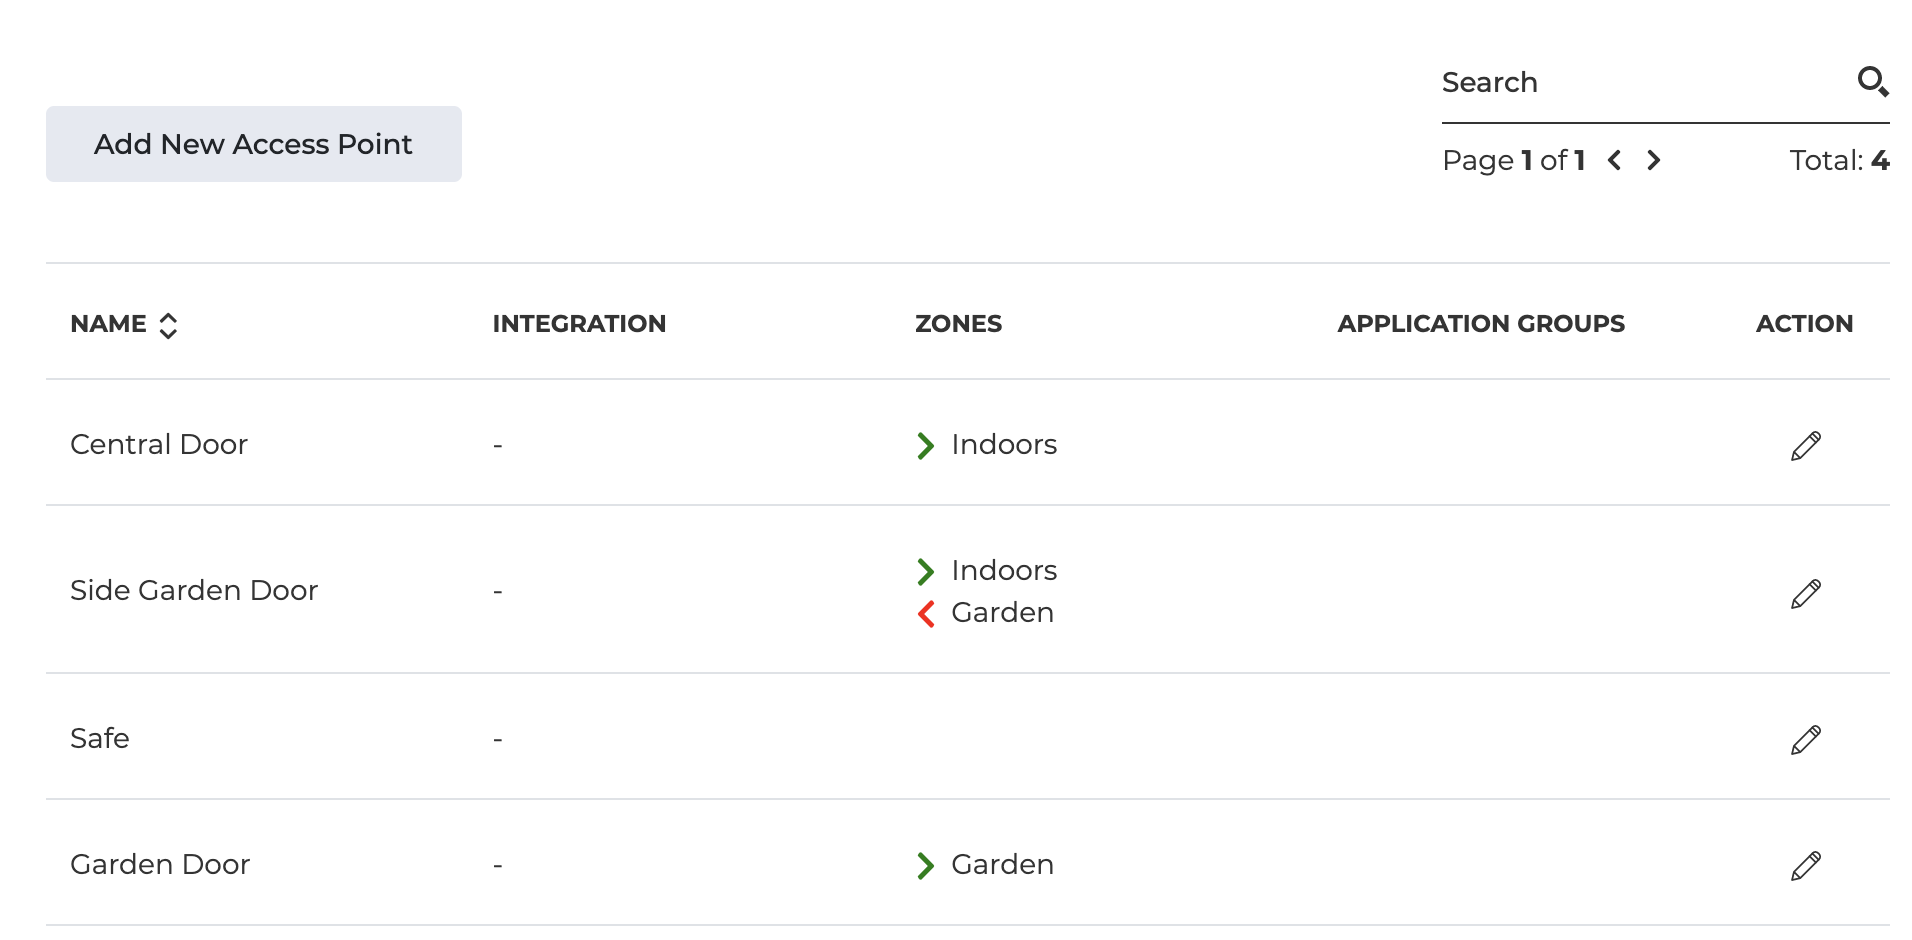
Task: Click the Central Door name
Action: pyautogui.click(x=159, y=444)
